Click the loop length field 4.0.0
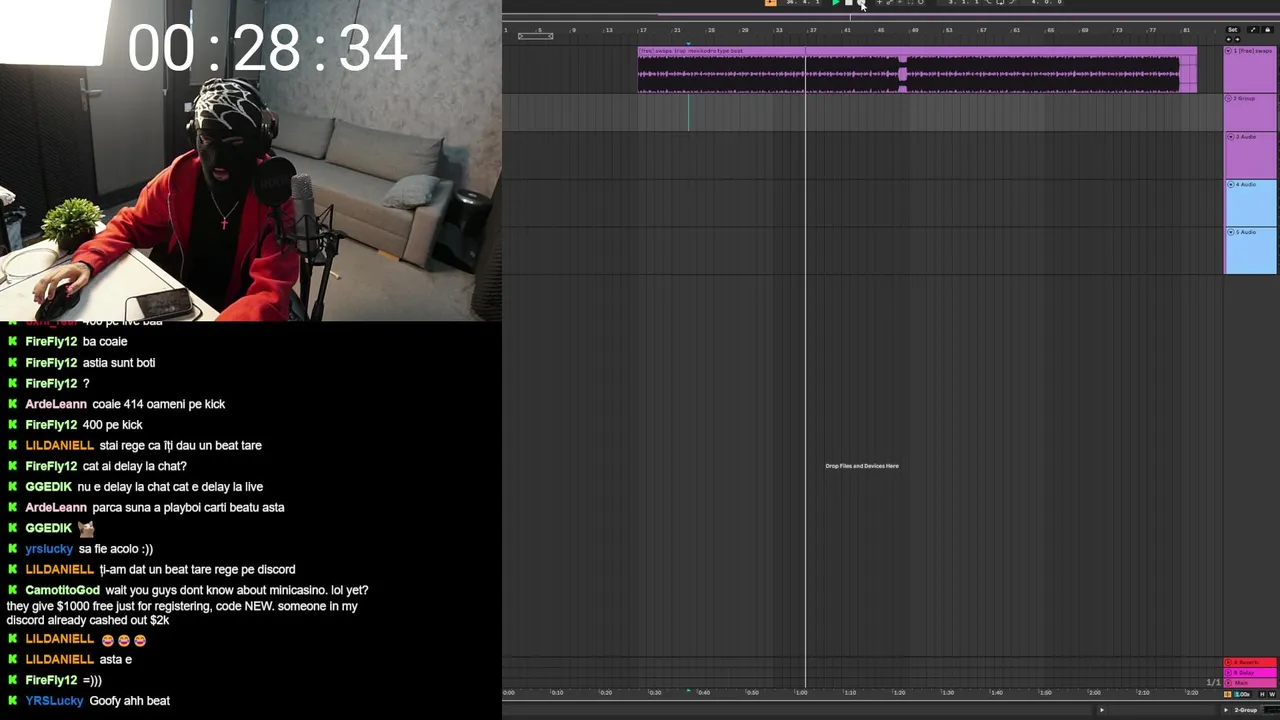 [x=1047, y=3]
